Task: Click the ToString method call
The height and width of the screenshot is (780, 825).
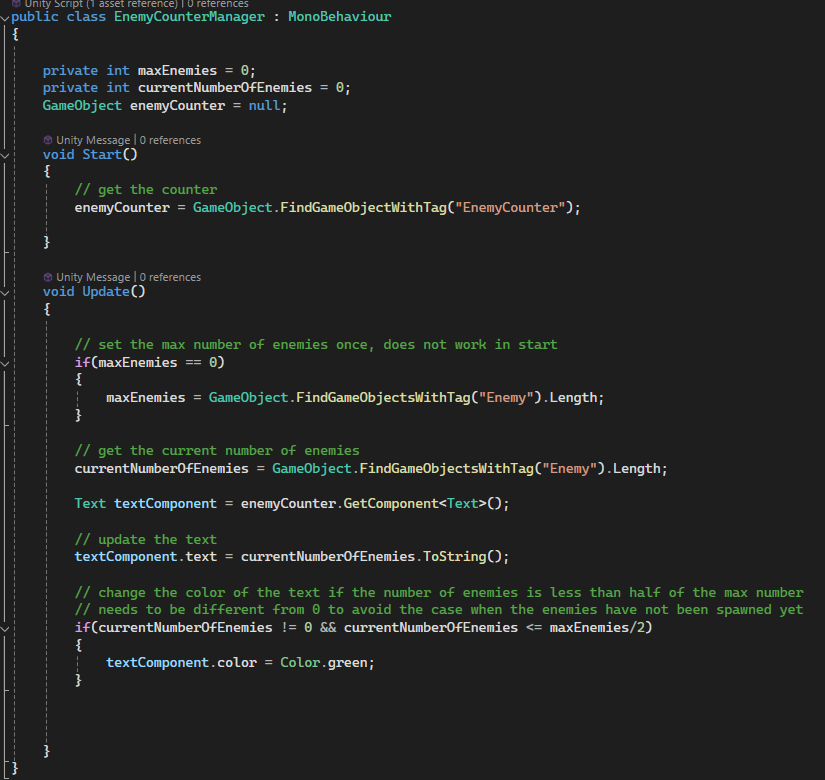Action: (x=455, y=557)
